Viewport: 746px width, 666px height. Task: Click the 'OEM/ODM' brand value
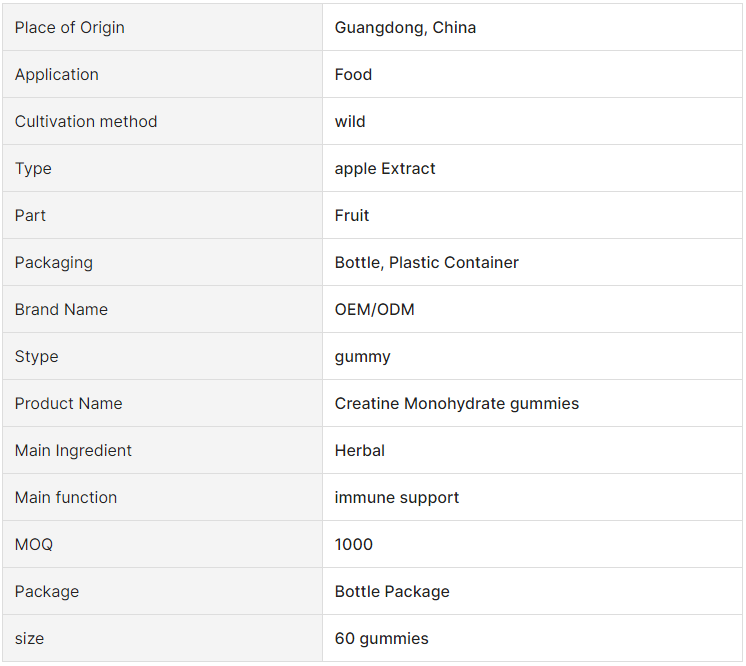tap(375, 310)
